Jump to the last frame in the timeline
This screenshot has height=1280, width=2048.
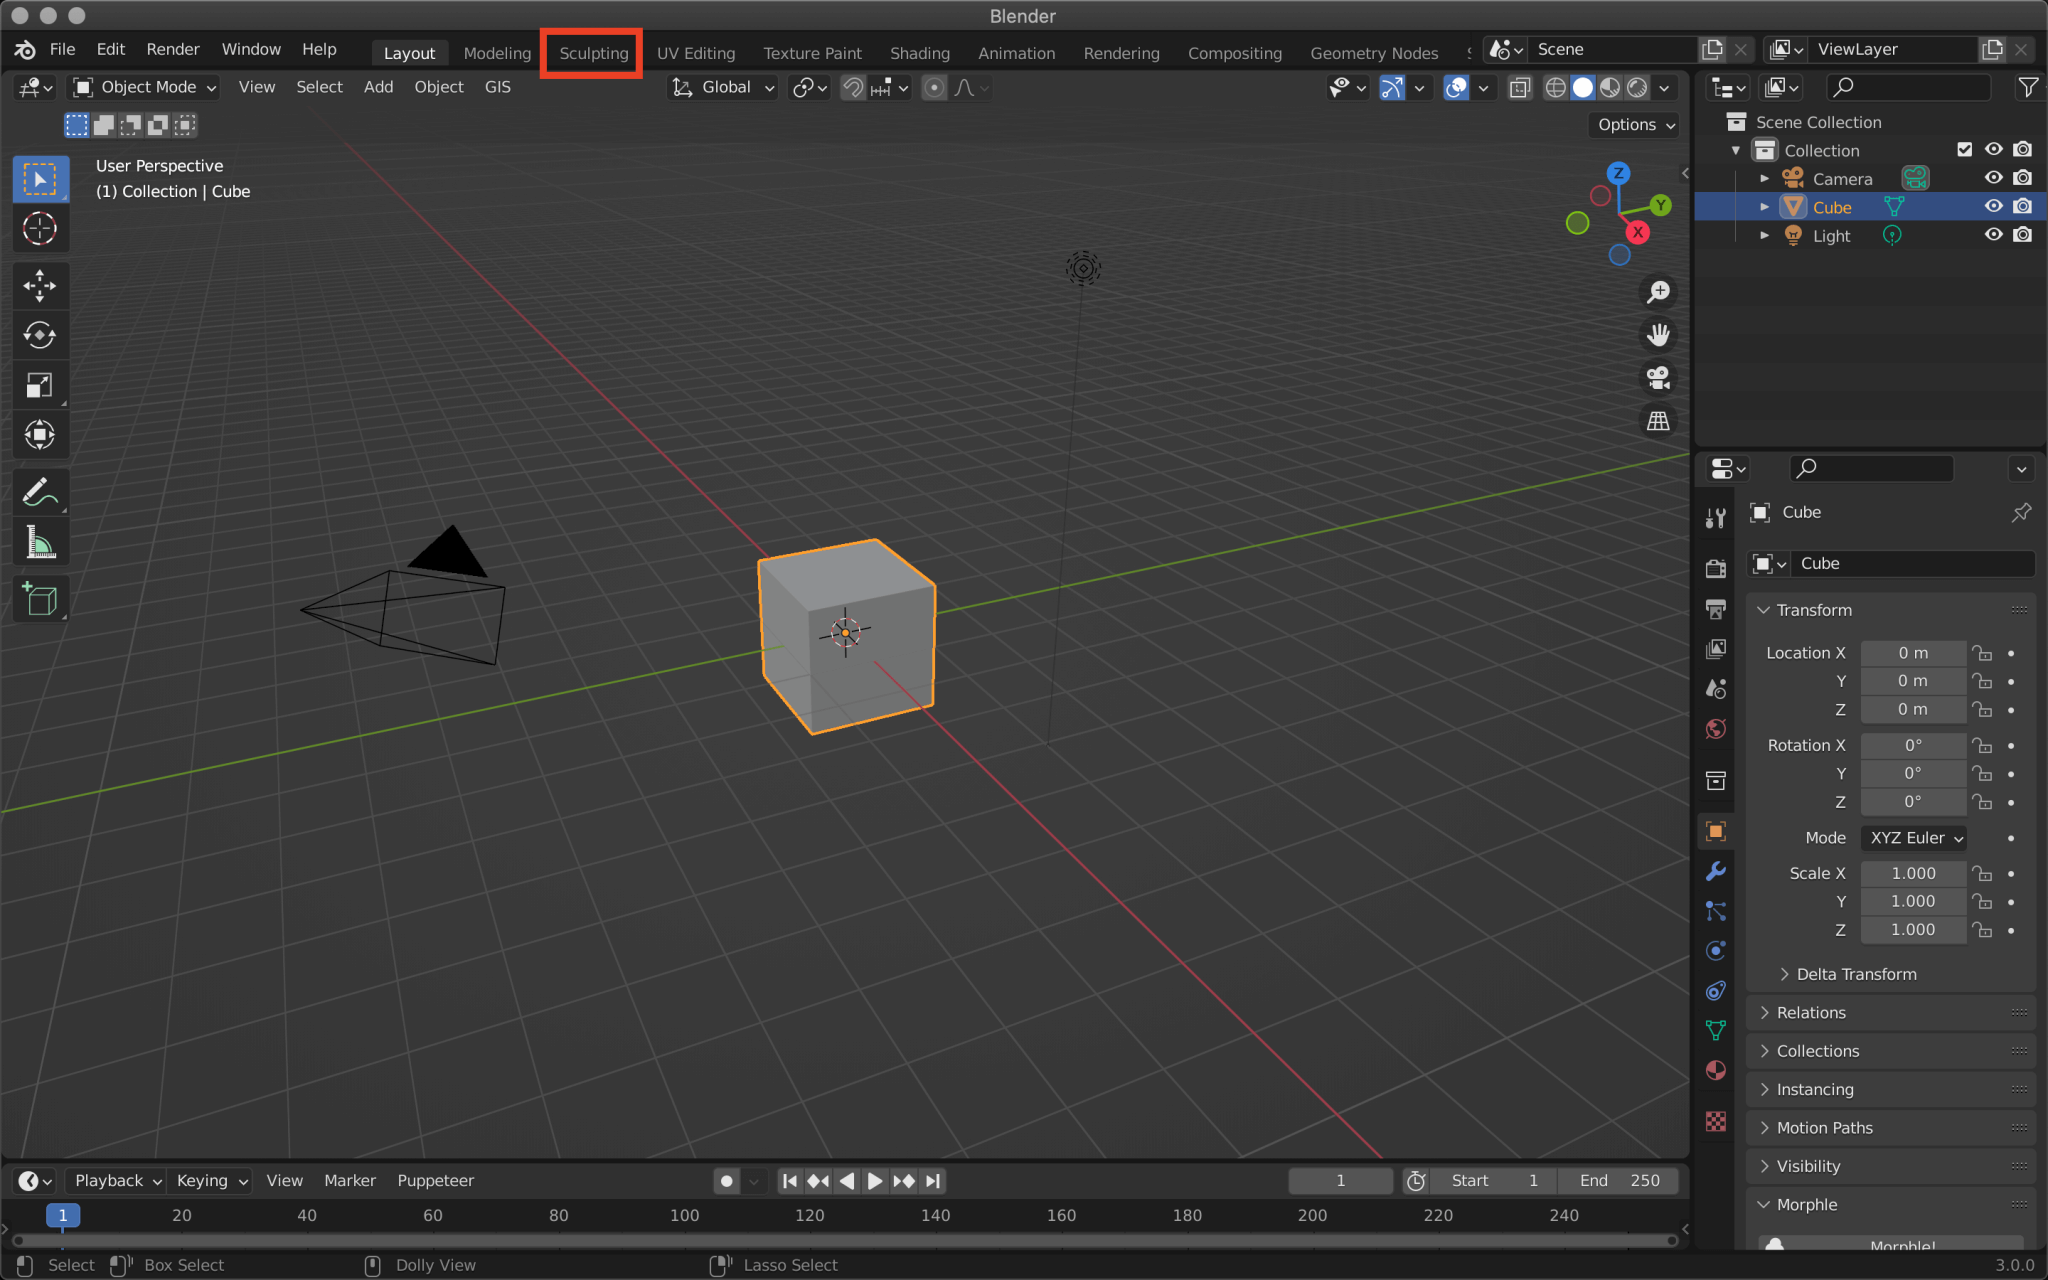tap(932, 1180)
